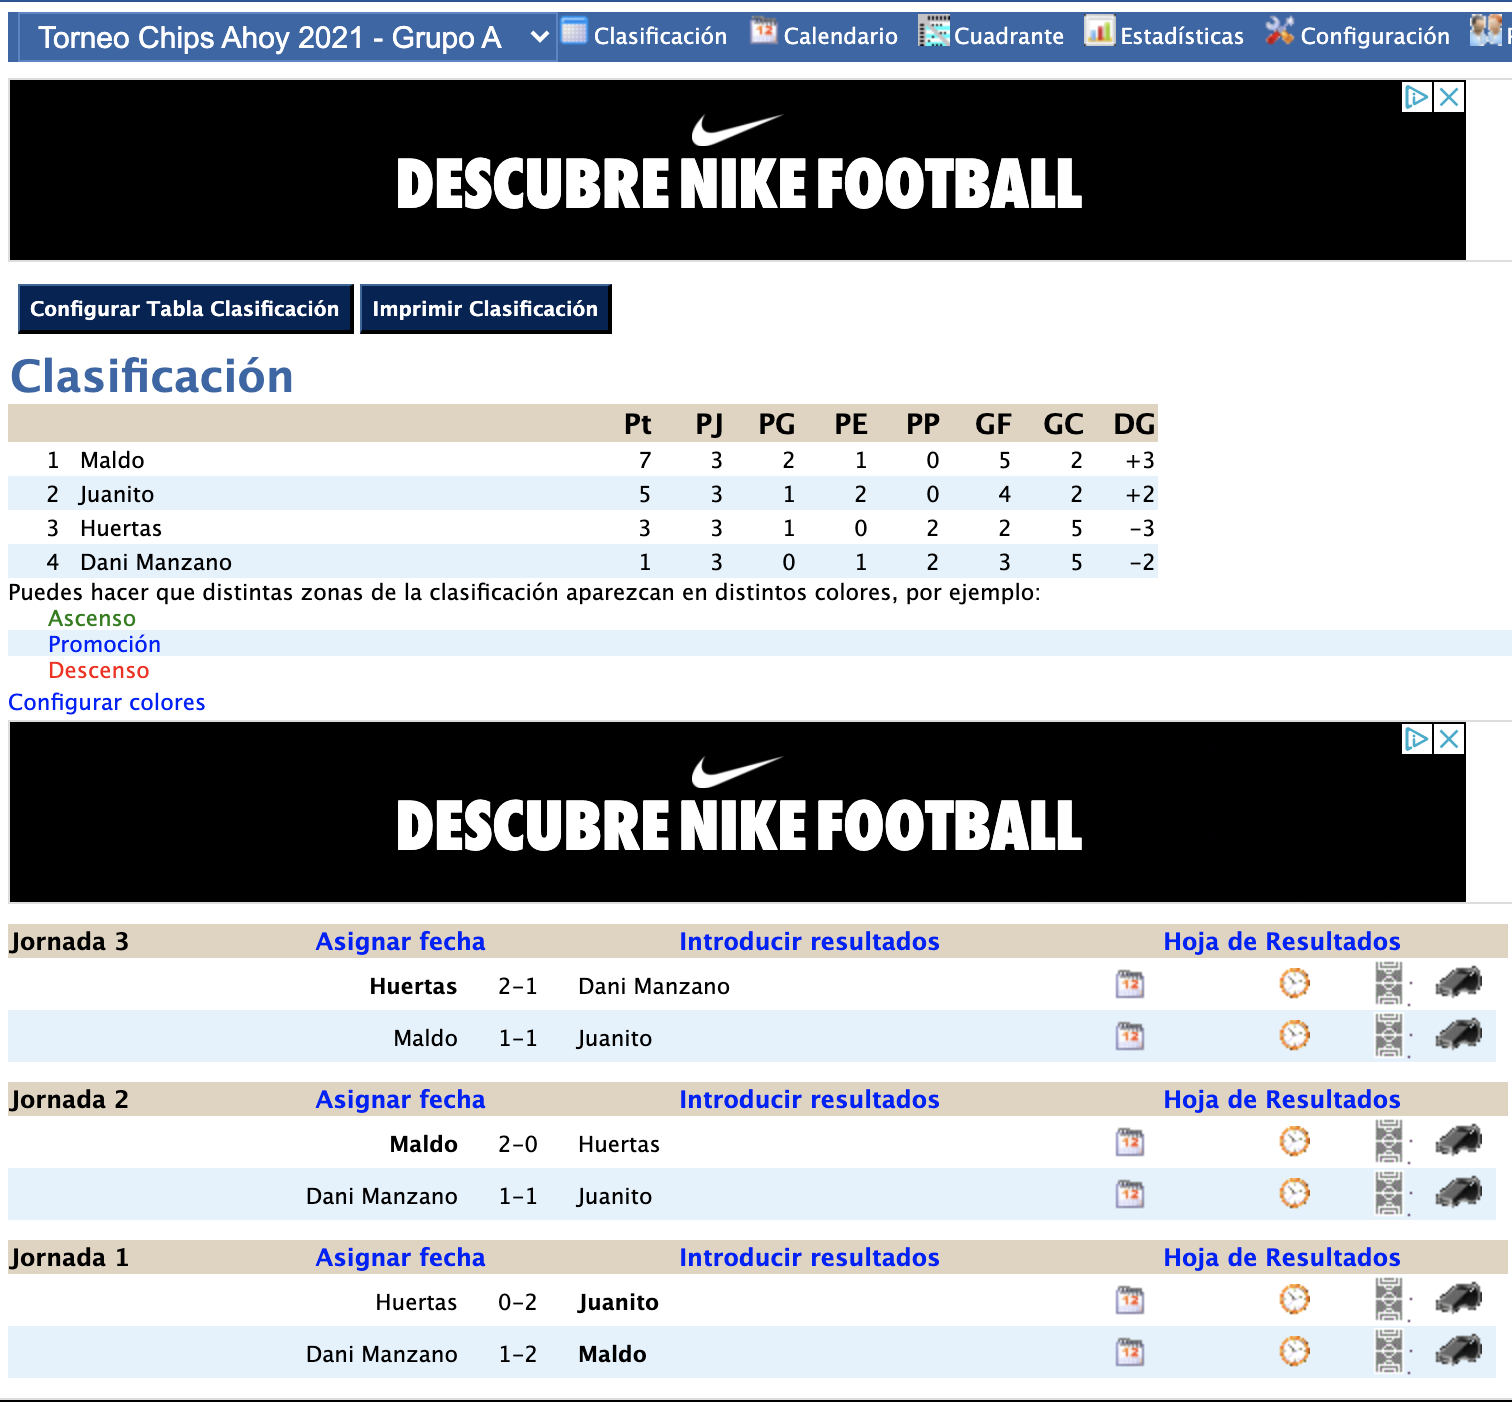1512x1406 pixels.
Task: Click whistle icon for Dani Manzano 1-1 Juanito
Action: (x=1459, y=1193)
